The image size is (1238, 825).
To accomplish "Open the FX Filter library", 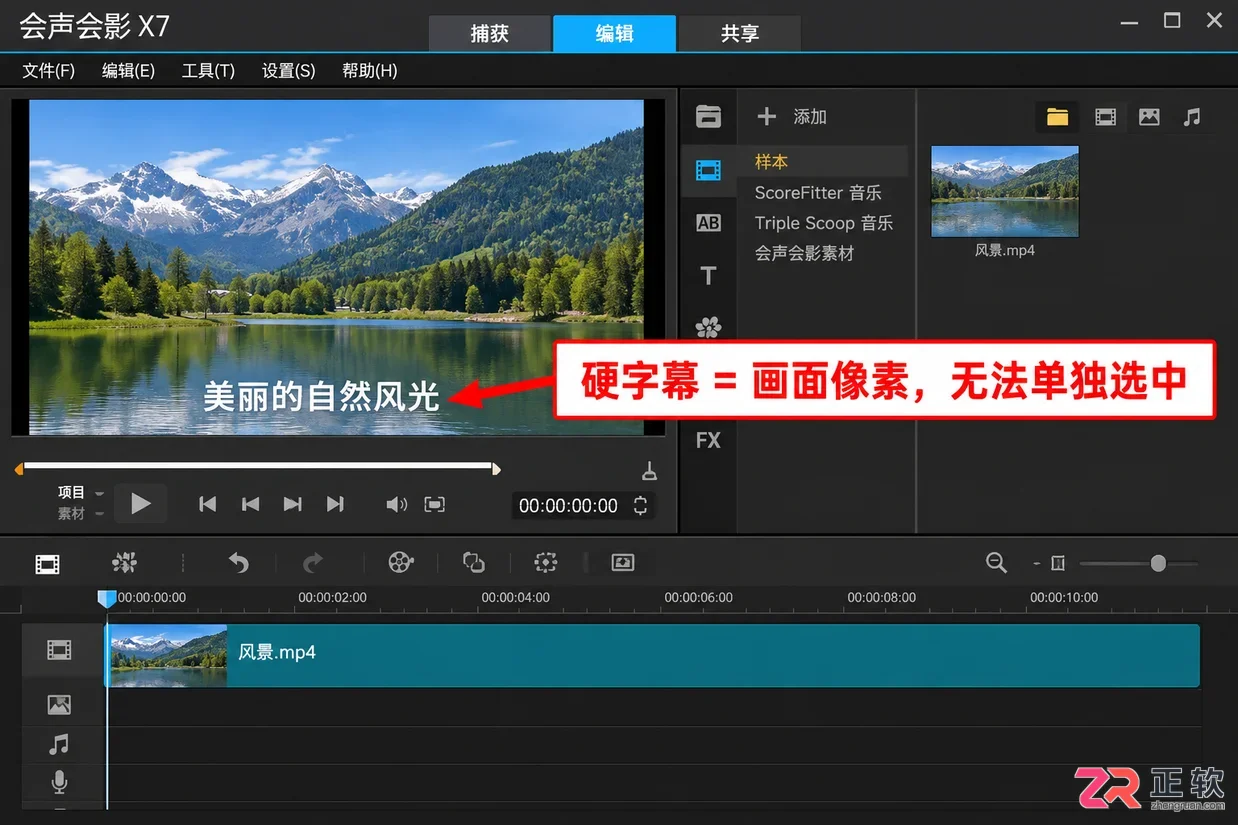I will coord(708,440).
